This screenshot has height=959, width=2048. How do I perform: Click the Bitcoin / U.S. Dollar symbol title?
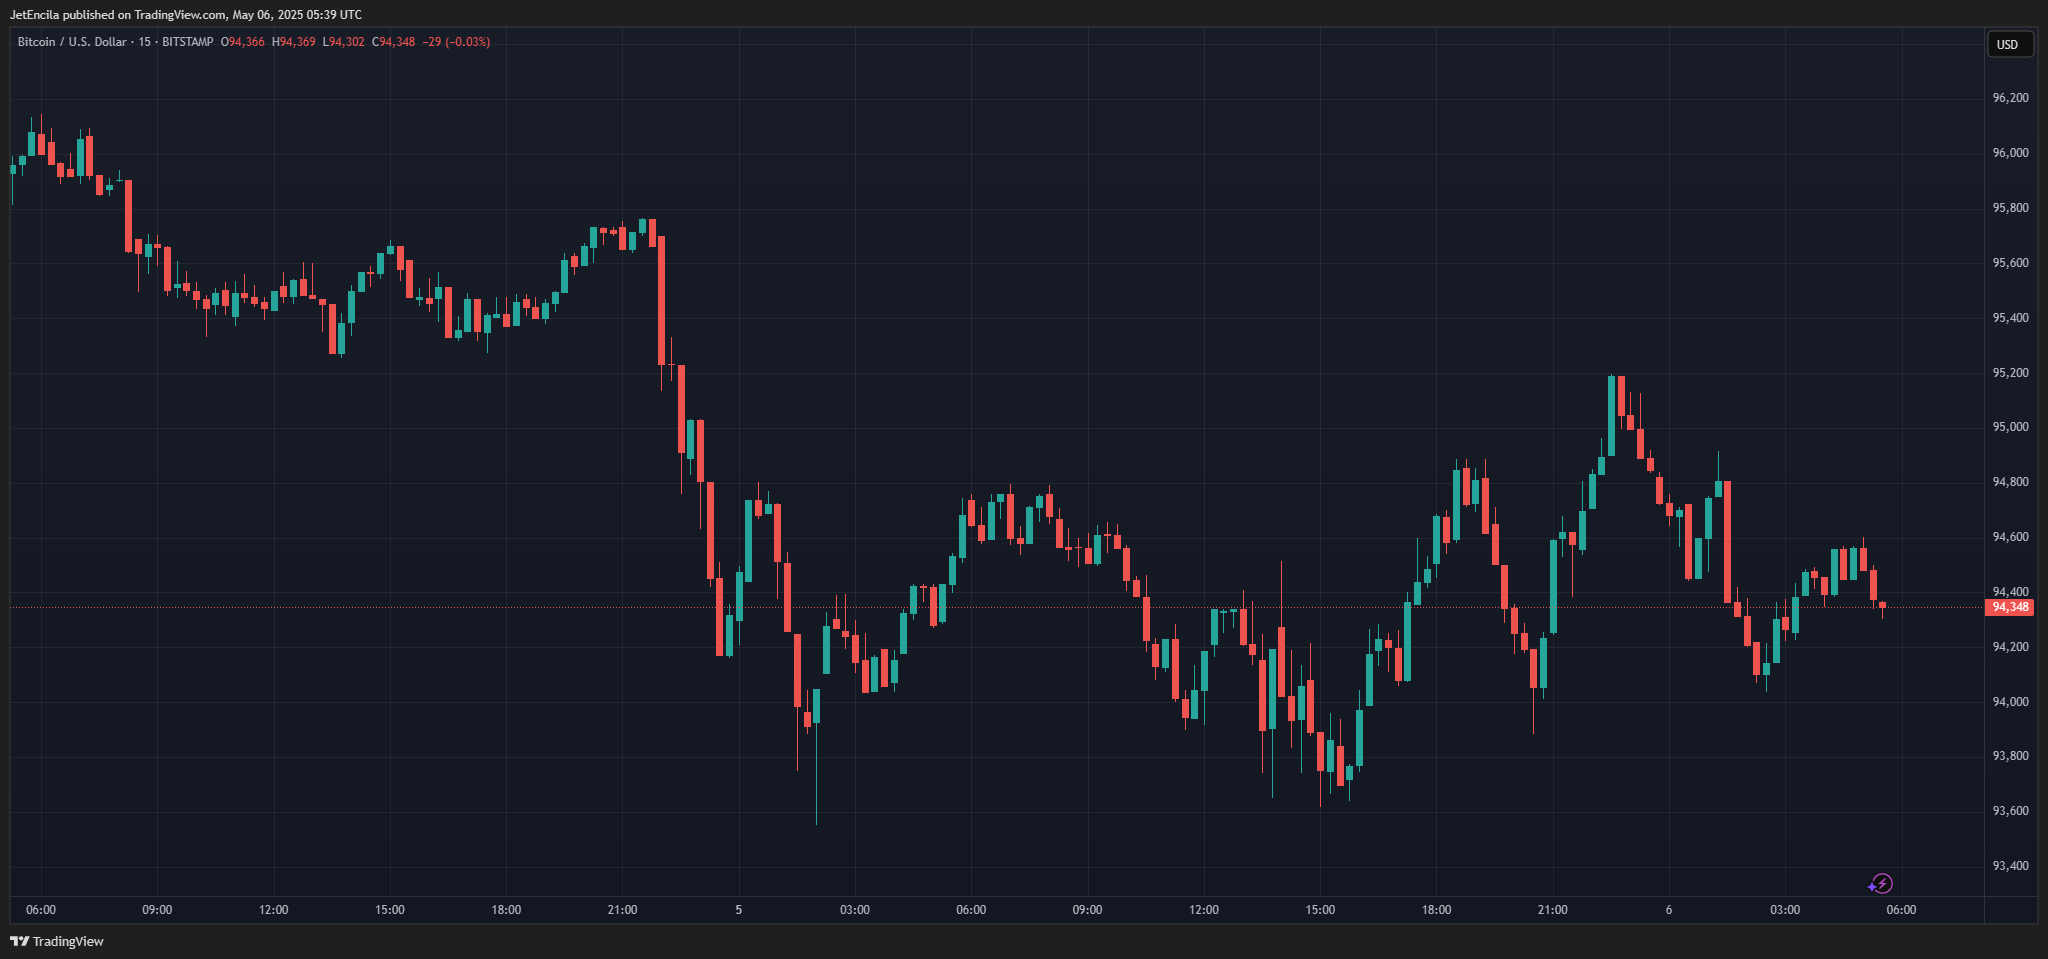point(72,42)
